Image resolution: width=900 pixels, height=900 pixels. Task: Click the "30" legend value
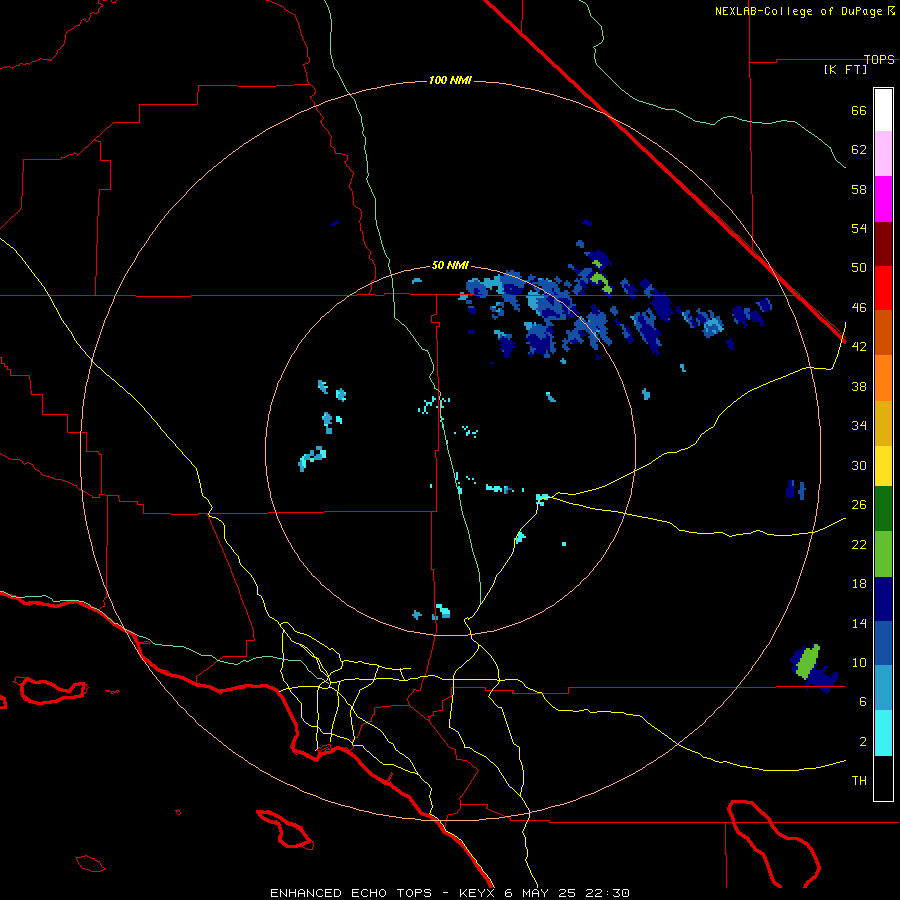point(859,465)
